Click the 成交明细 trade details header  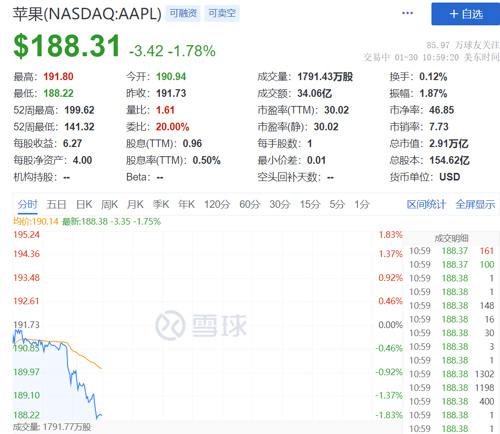(451, 238)
